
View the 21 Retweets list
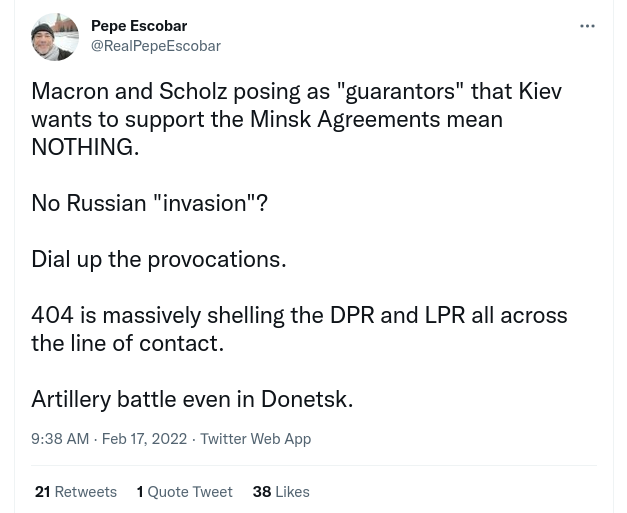pyautogui.click(x=76, y=491)
